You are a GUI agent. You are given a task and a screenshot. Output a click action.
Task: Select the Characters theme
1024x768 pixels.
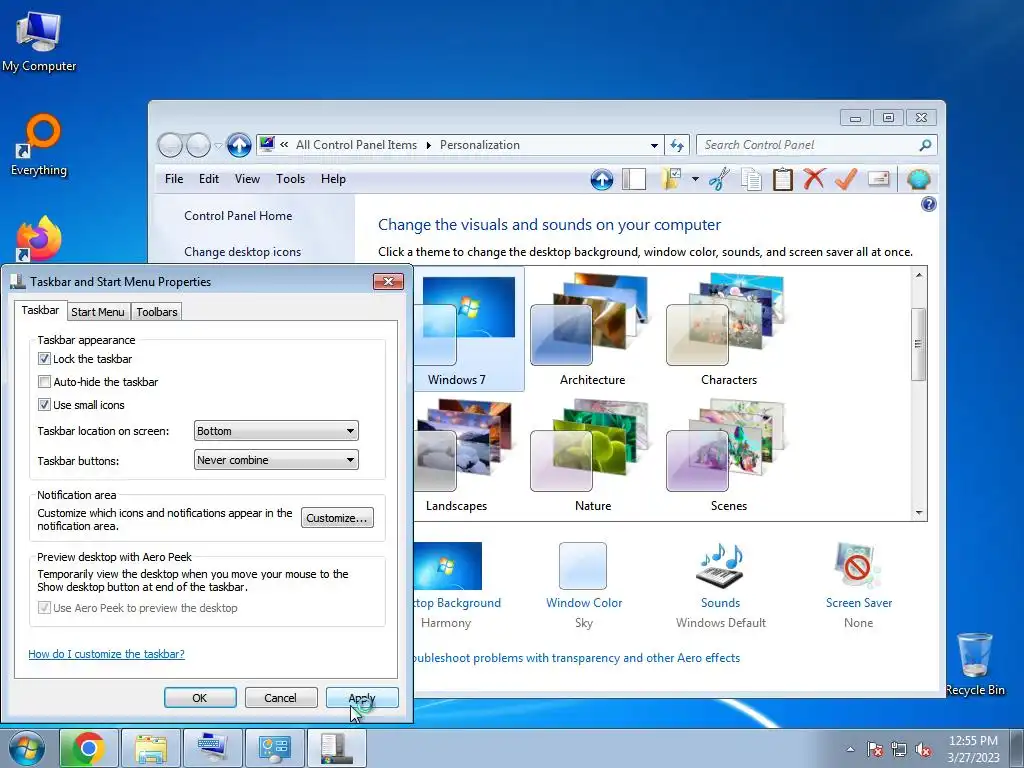click(728, 329)
